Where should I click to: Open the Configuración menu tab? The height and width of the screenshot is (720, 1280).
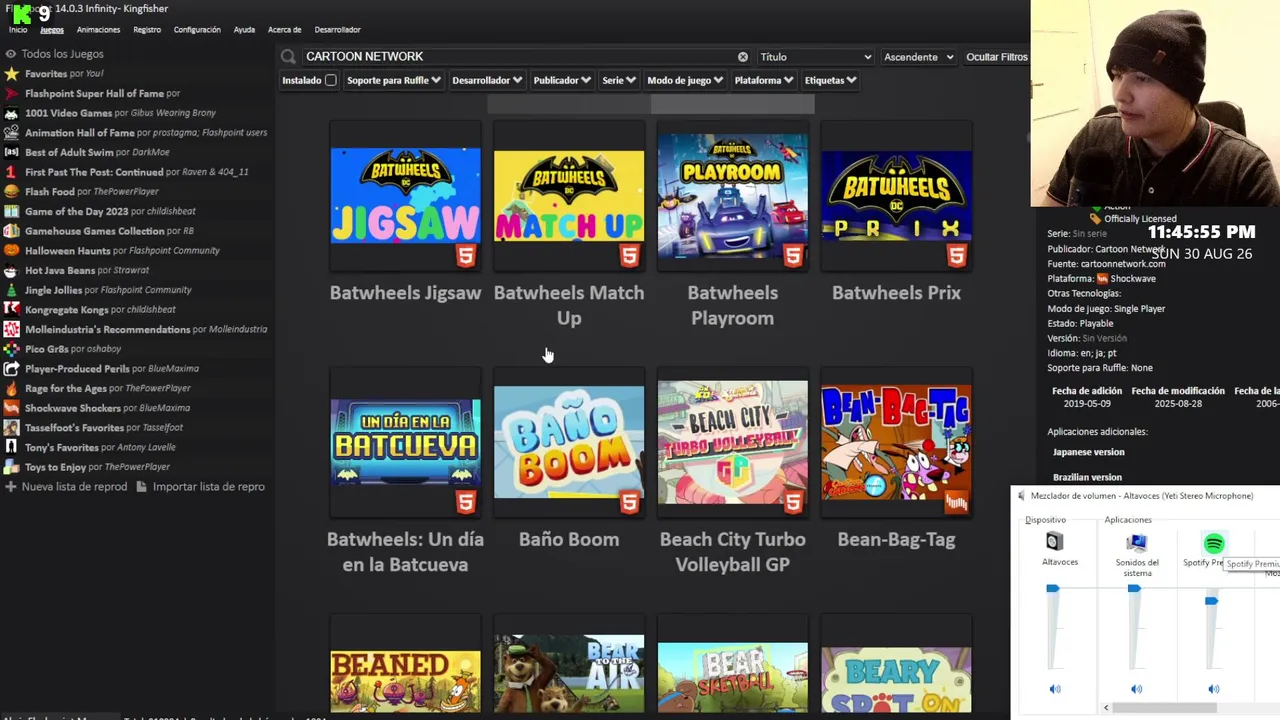(x=197, y=30)
